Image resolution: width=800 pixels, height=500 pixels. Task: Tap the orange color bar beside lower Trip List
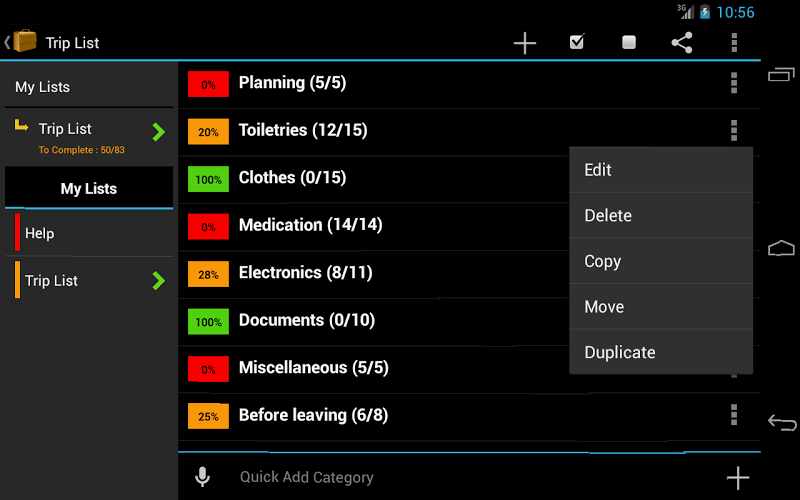coord(17,280)
